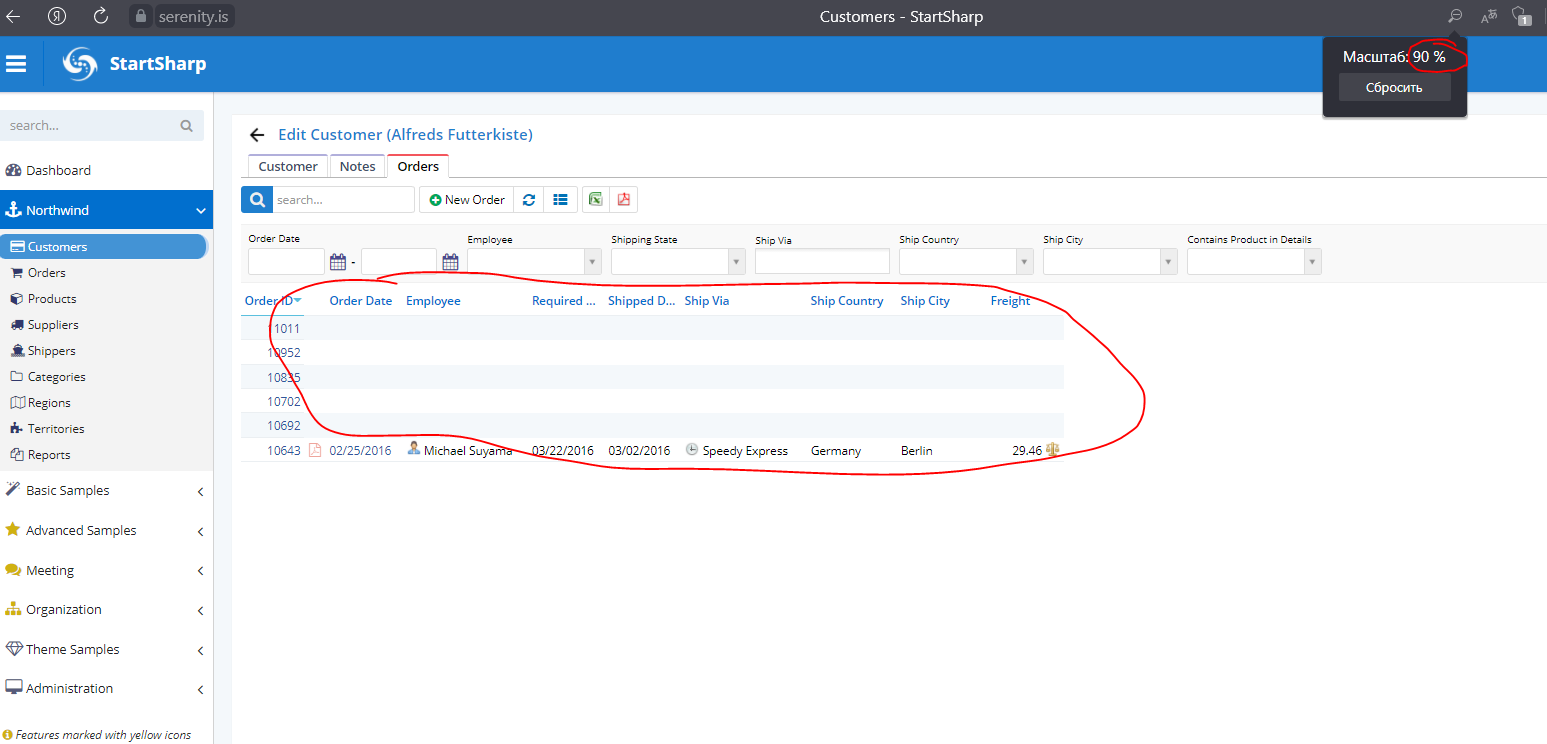This screenshot has height=744, width=1547.
Task: Expand the Employee filter dropdown
Action: [x=591, y=261]
